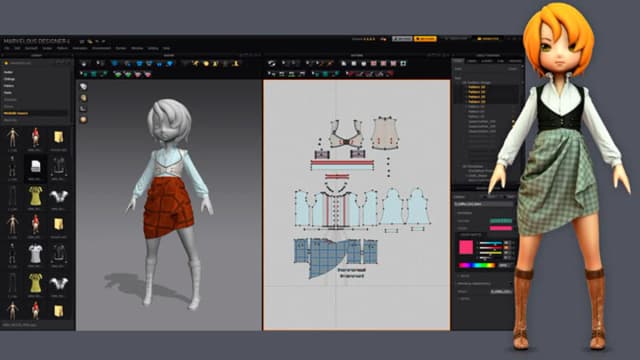This screenshot has width=640, height=360.
Task: Click gold avatar figure icon in 3D toolbar
Action: click(x=236, y=63)
